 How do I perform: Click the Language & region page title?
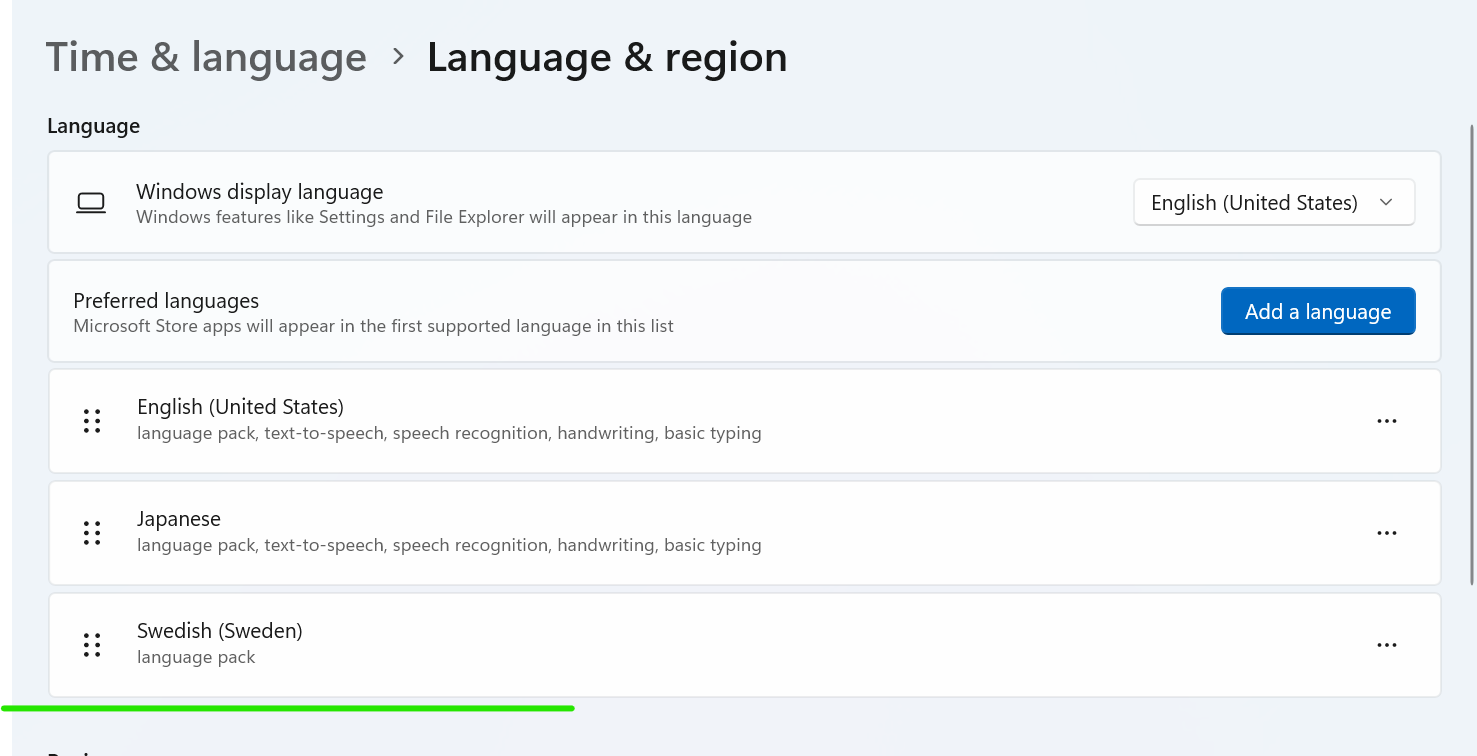coord(606,57)
